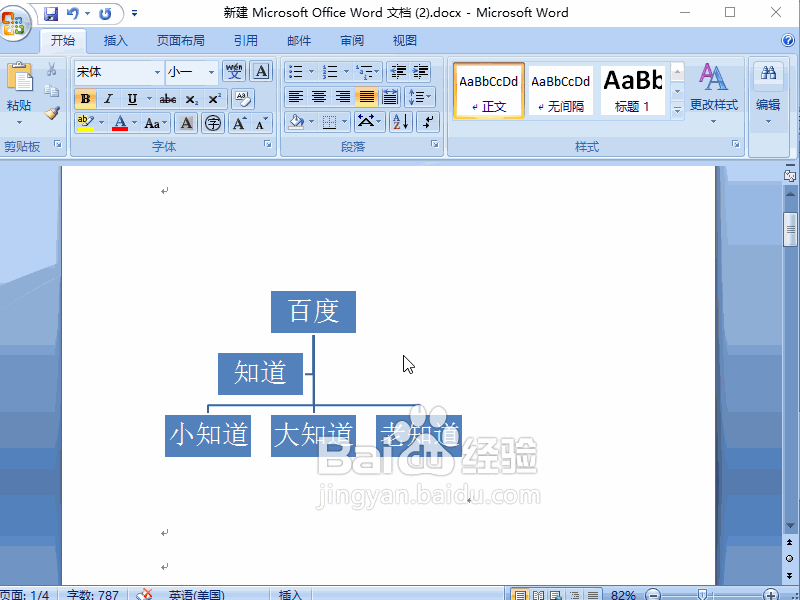Open the font name dropdown
This screenshot has height=600, width=800.
tap(158, 72)
